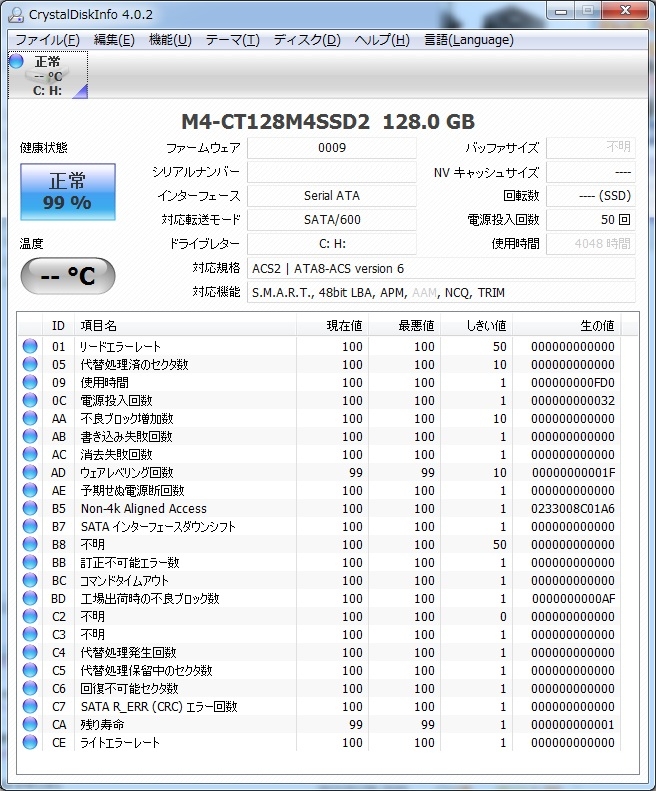Click status orb for ID 0C 電源投入回数
656x791 pixels.
coord(30,400)
